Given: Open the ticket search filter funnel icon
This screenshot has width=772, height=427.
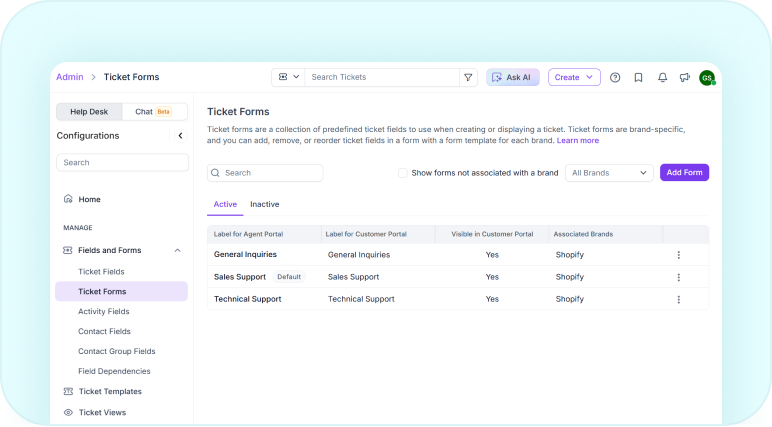Looking at the screenshot, I should 468,77.
